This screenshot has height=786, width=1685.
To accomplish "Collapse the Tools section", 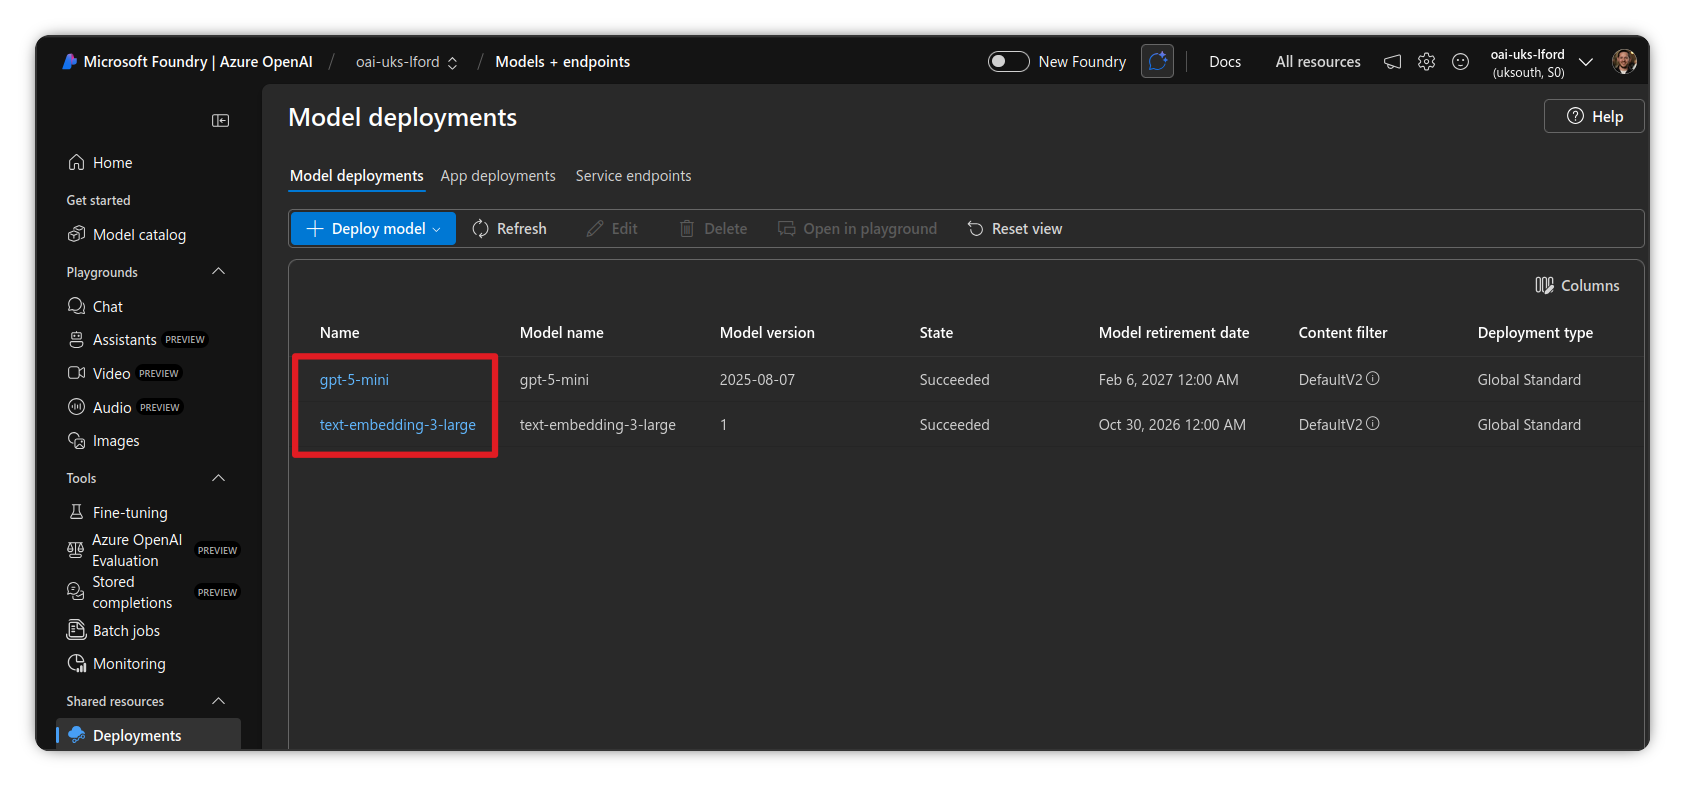I will click(x=218, y=478).
